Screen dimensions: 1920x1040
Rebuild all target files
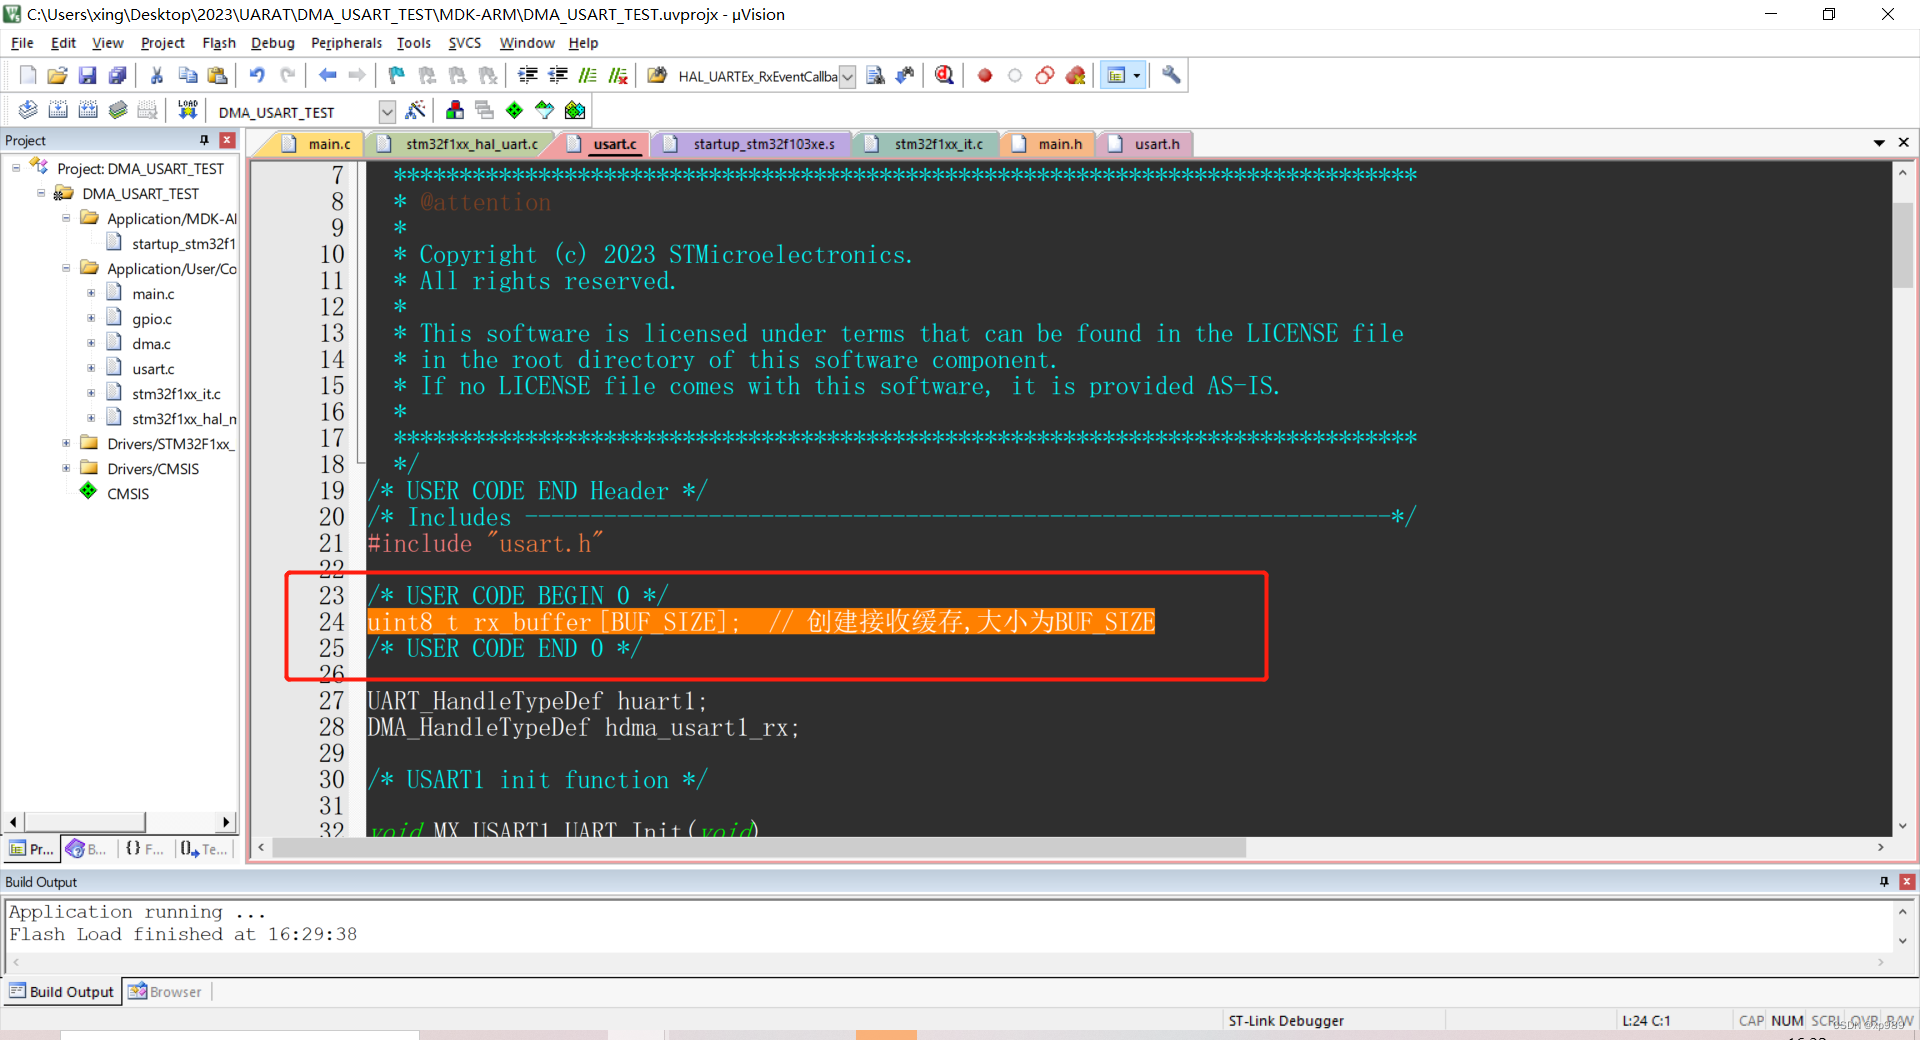[x=88, y=110]
